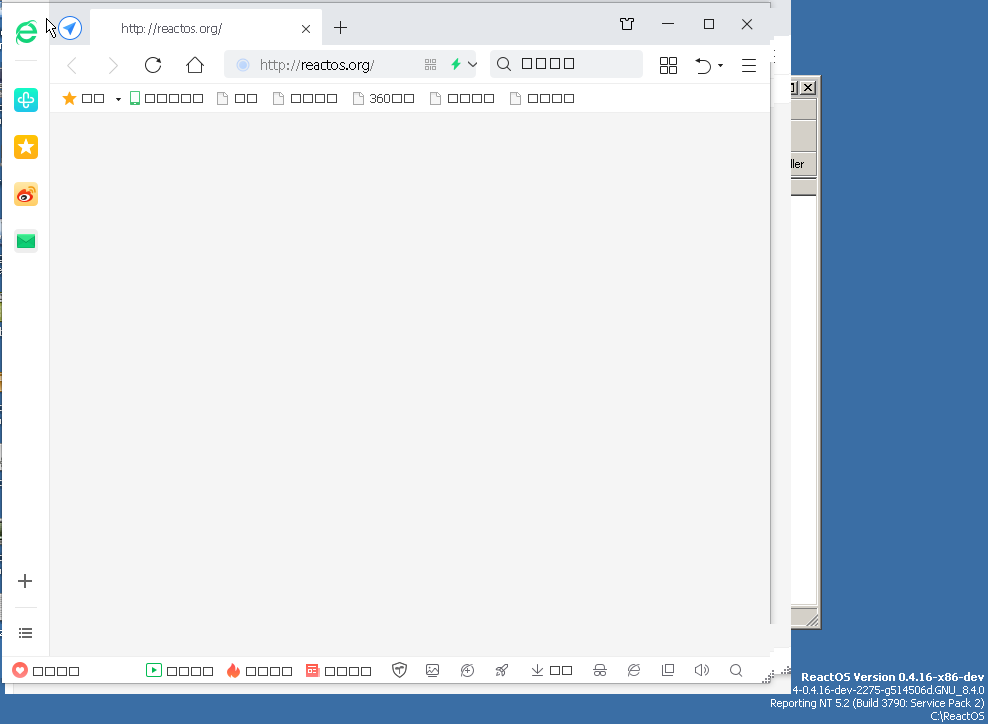
Task: Go to the home page
Action: [195, 65]
